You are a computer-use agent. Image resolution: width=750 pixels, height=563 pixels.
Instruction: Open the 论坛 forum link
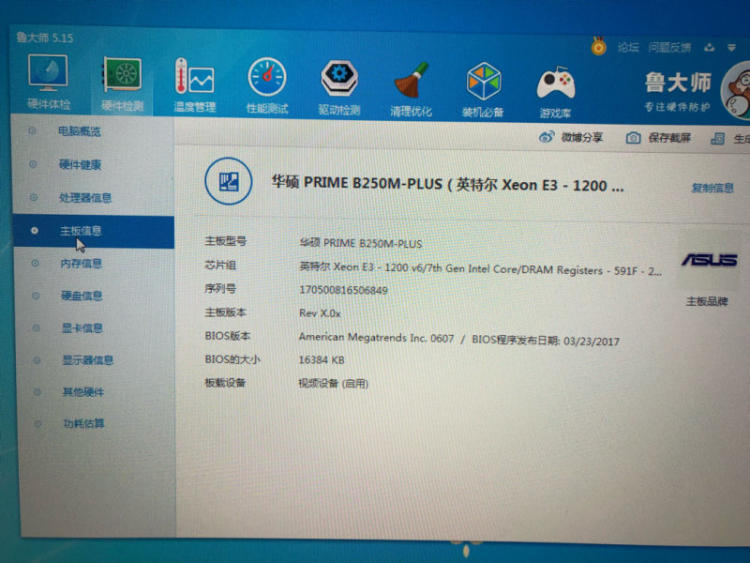(x=628, y=47)
